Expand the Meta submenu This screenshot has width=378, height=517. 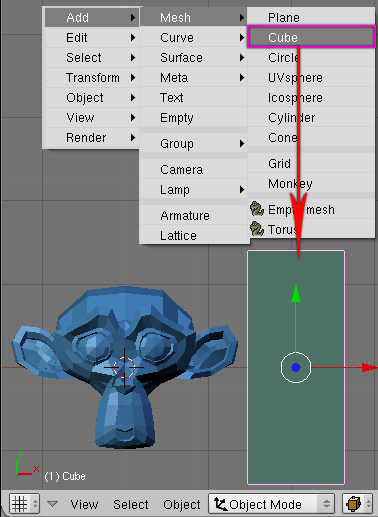click(193, 77)
